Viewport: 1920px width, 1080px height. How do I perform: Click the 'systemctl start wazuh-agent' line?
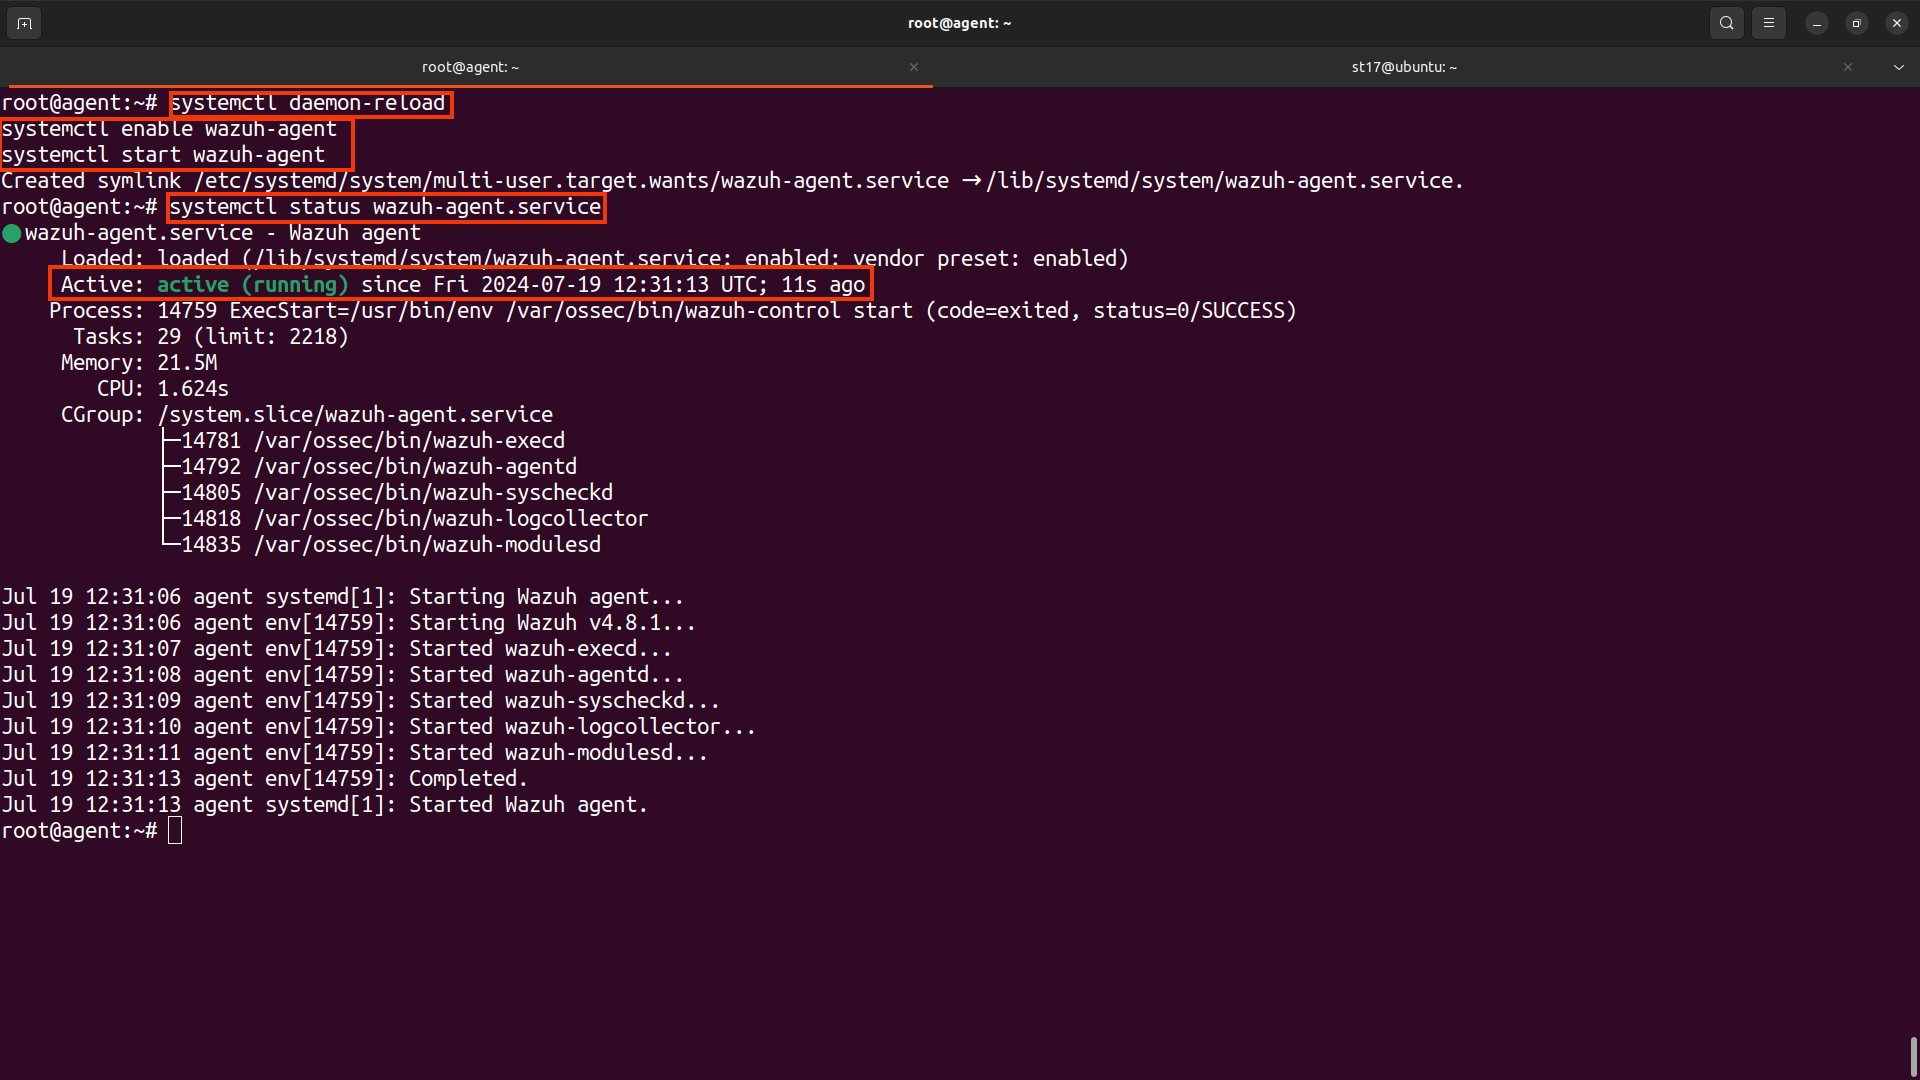(163, 155)
